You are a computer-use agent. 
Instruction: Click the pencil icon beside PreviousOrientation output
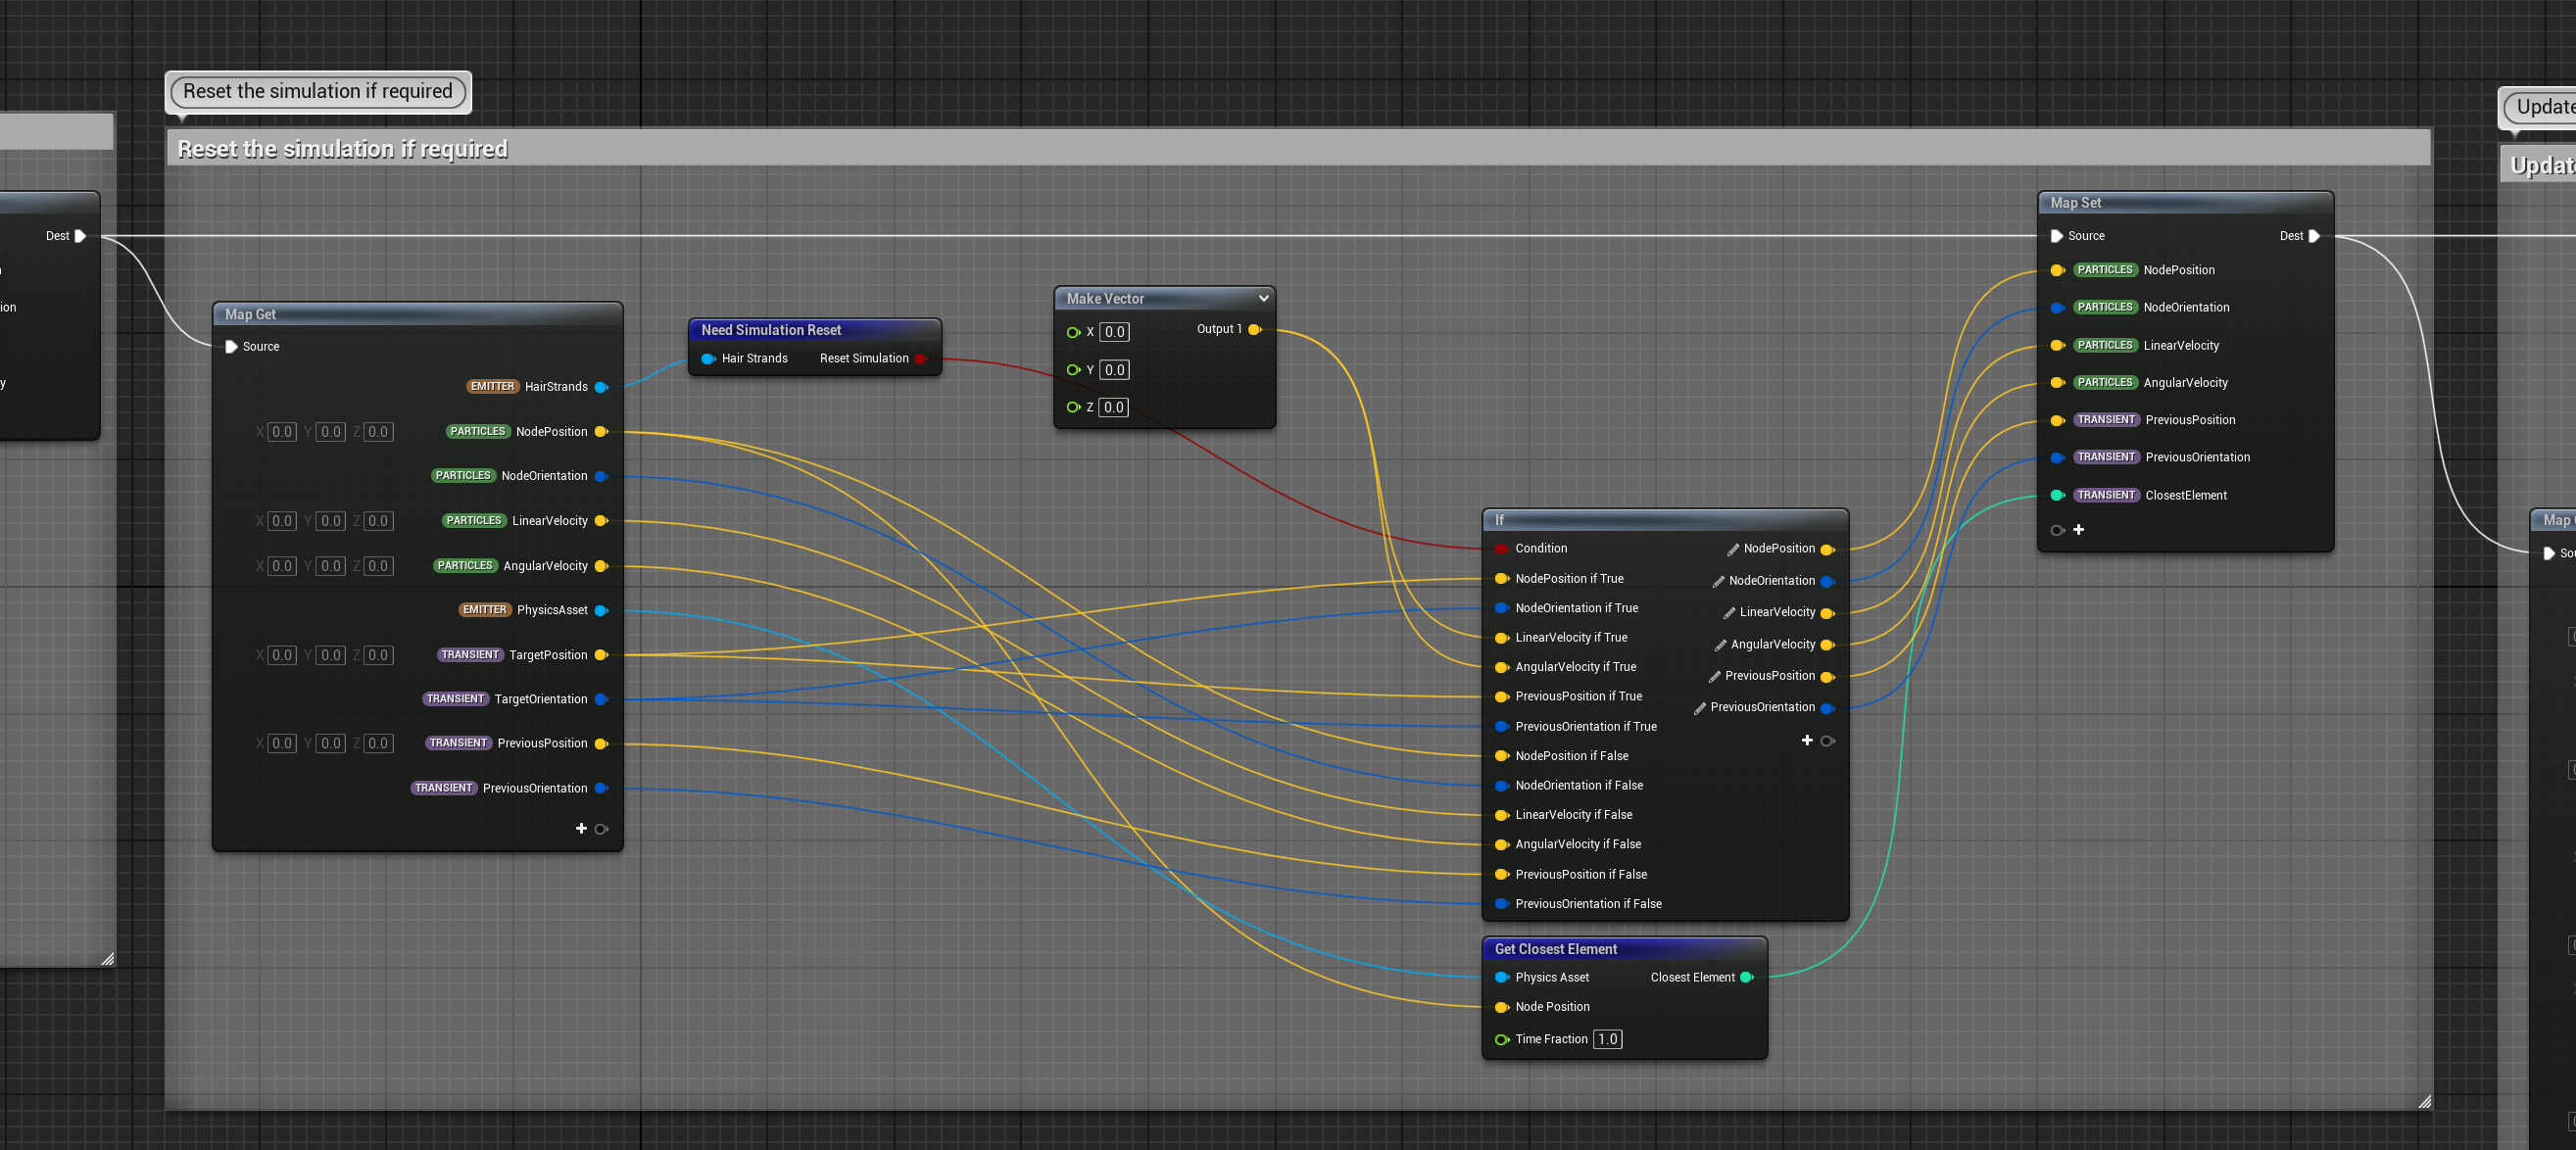click(x=1699, y=708)
